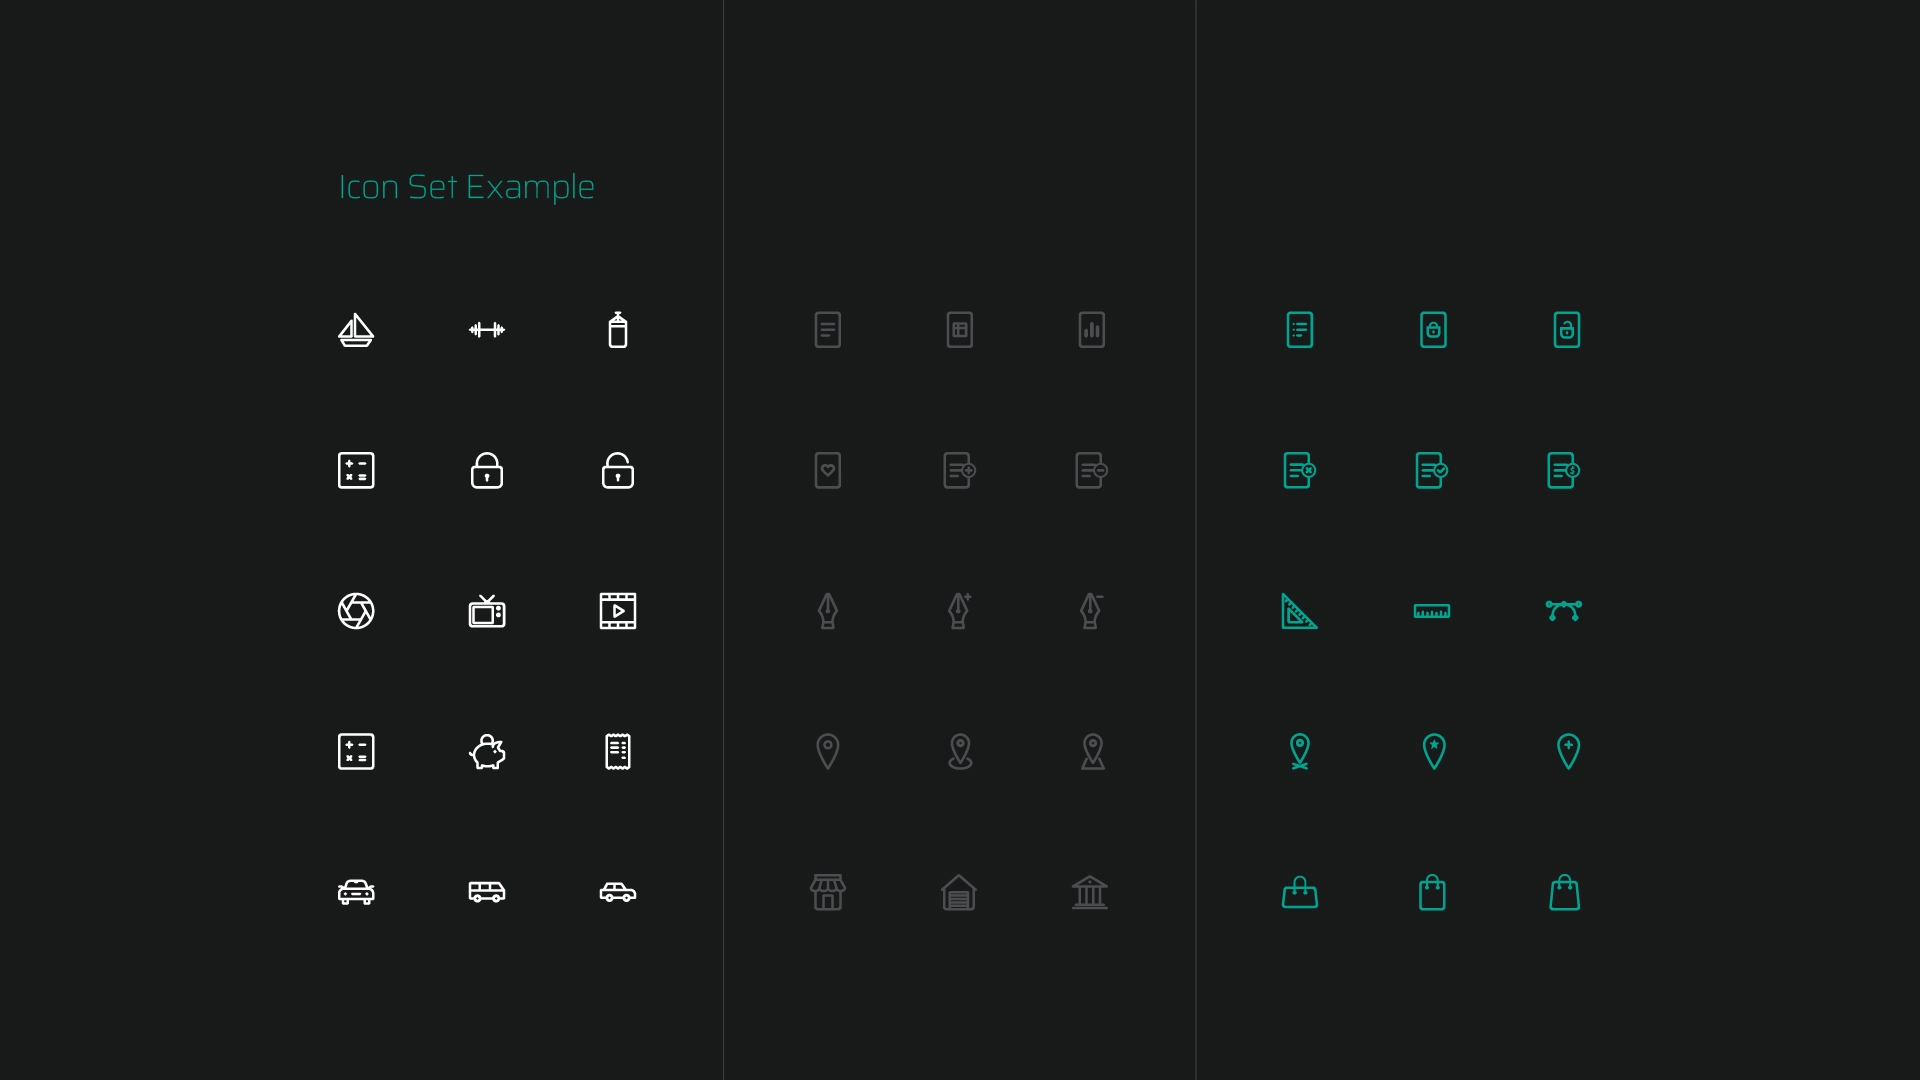Click the Icon Set Example heading

coord(467,187)
